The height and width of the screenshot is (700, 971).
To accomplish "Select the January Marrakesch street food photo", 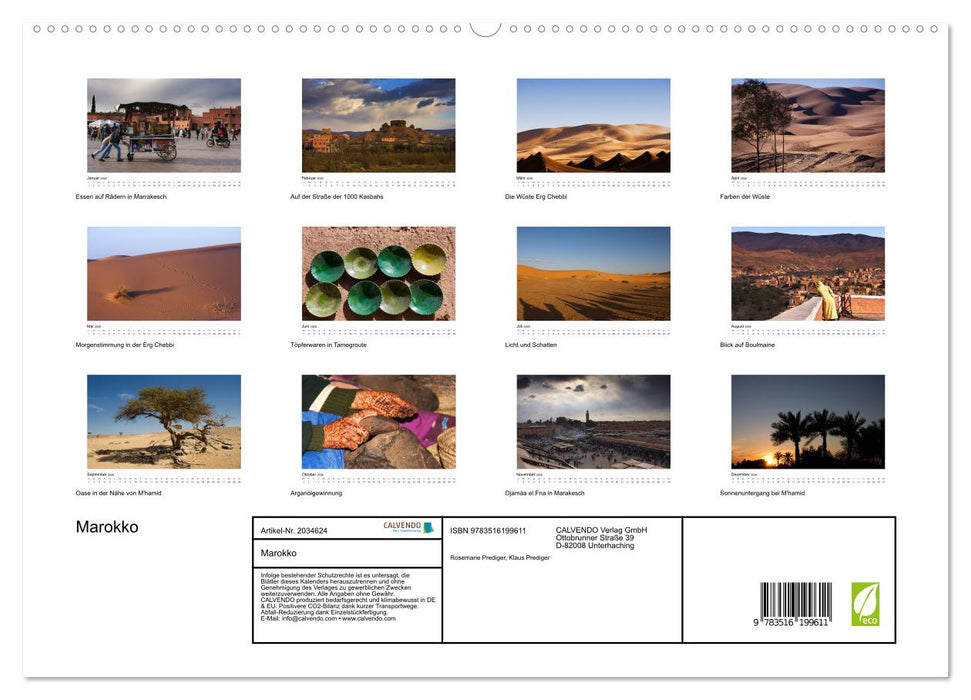I will pos(163,123).
